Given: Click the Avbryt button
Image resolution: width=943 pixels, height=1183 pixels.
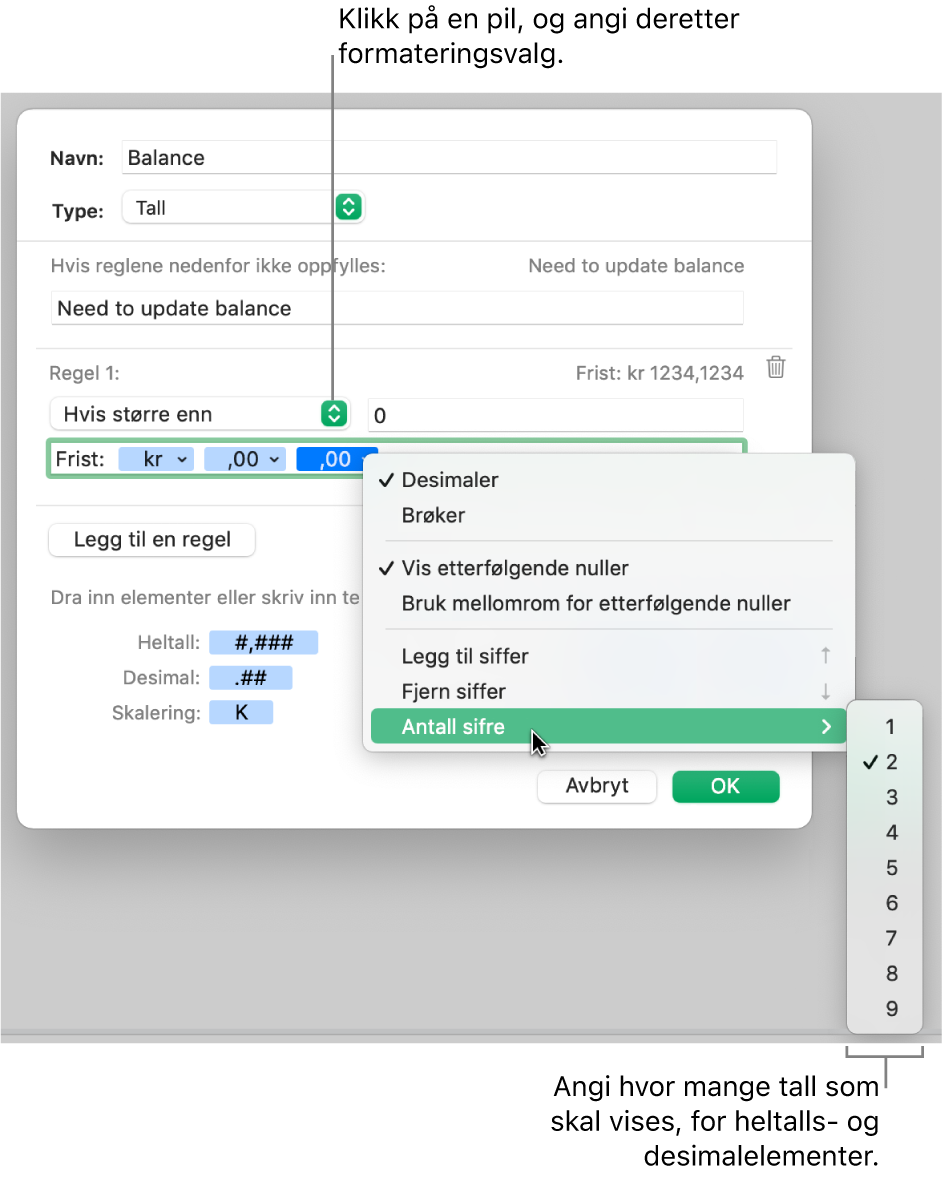Looking at the screenshot, I should (597, 786).
